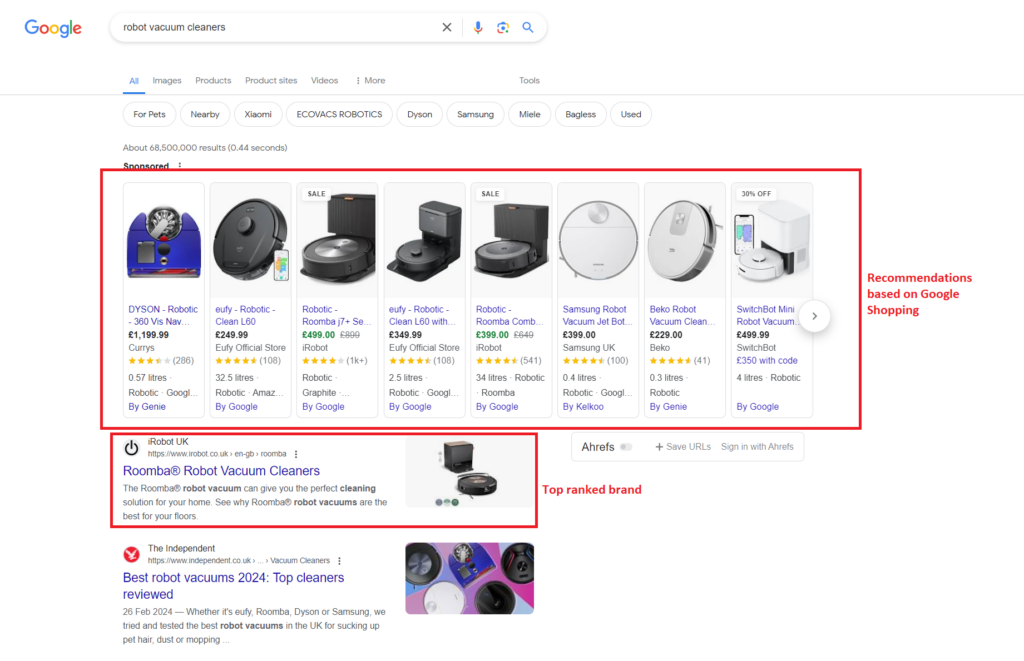Image resolution: width=1024 pixels, height=661 pixels.
Task: Open the DYSON Robotic 360 Vis Nav image
Action: click(x=164, y=242)
